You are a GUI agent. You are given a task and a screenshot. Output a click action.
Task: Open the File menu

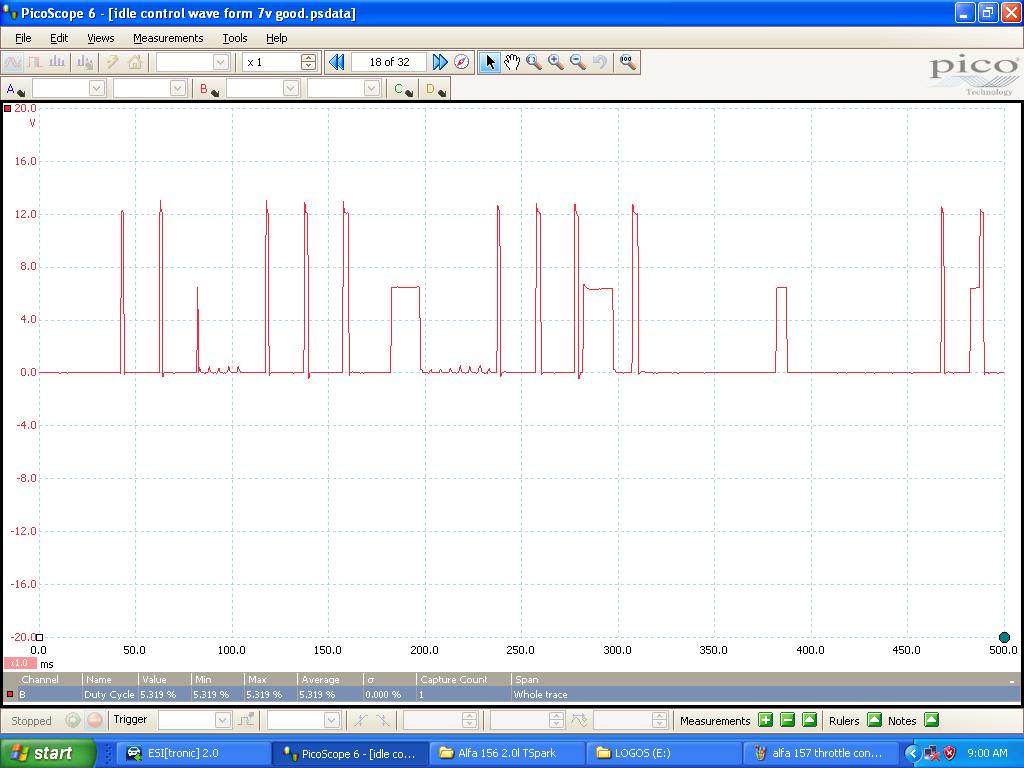point(23,38)
